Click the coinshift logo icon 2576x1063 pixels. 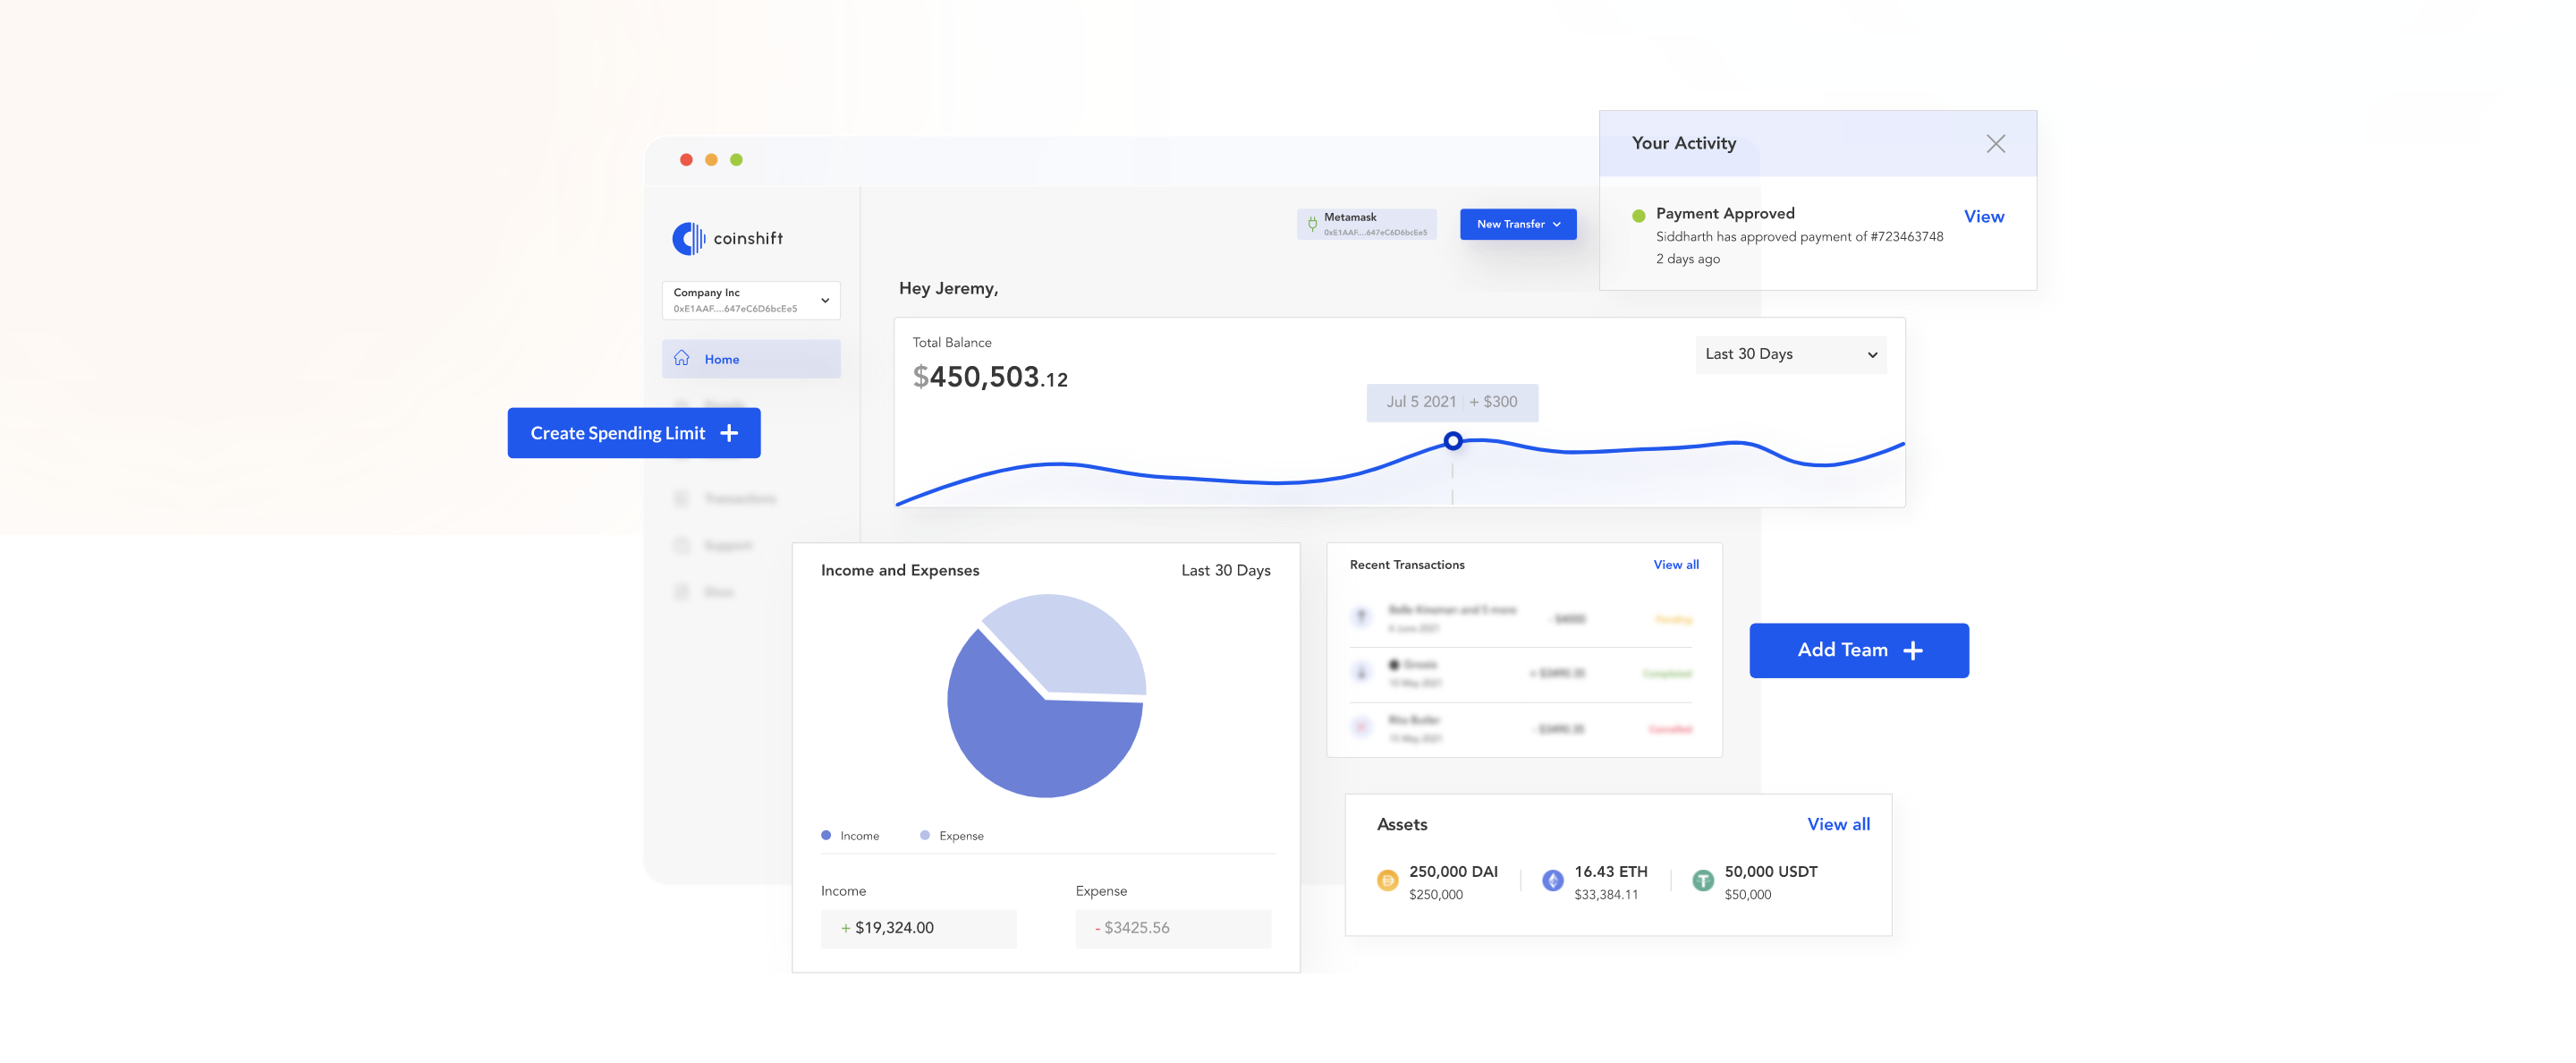point(688,238)
